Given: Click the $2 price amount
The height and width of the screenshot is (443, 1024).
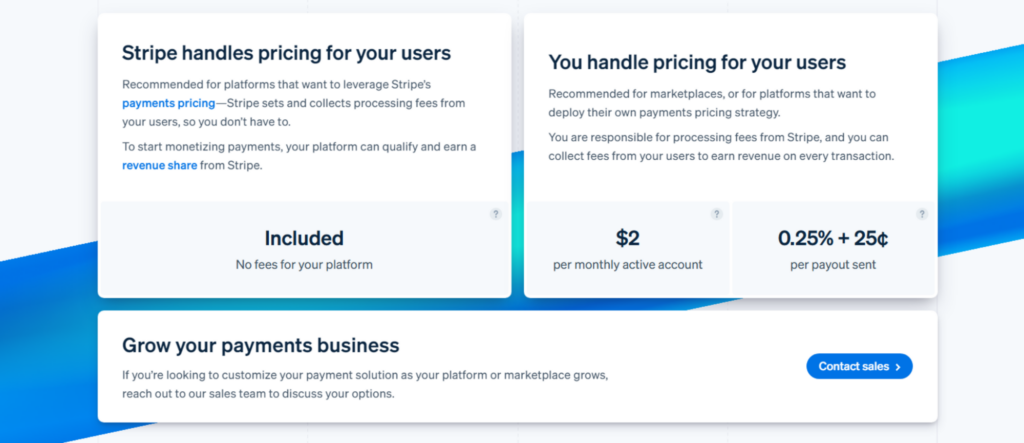Looking at the screenshot, I should point(627,238).
